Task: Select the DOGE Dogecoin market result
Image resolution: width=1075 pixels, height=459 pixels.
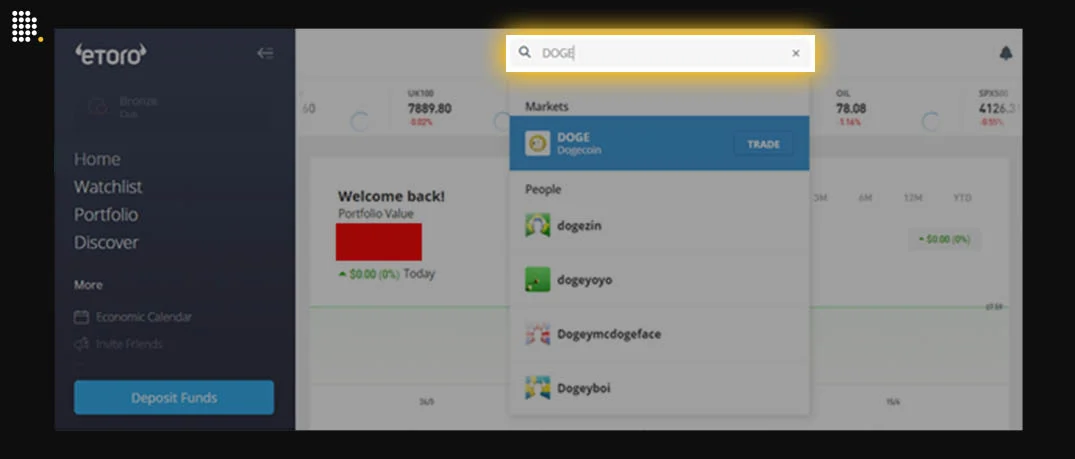Action: coord(659,143)
